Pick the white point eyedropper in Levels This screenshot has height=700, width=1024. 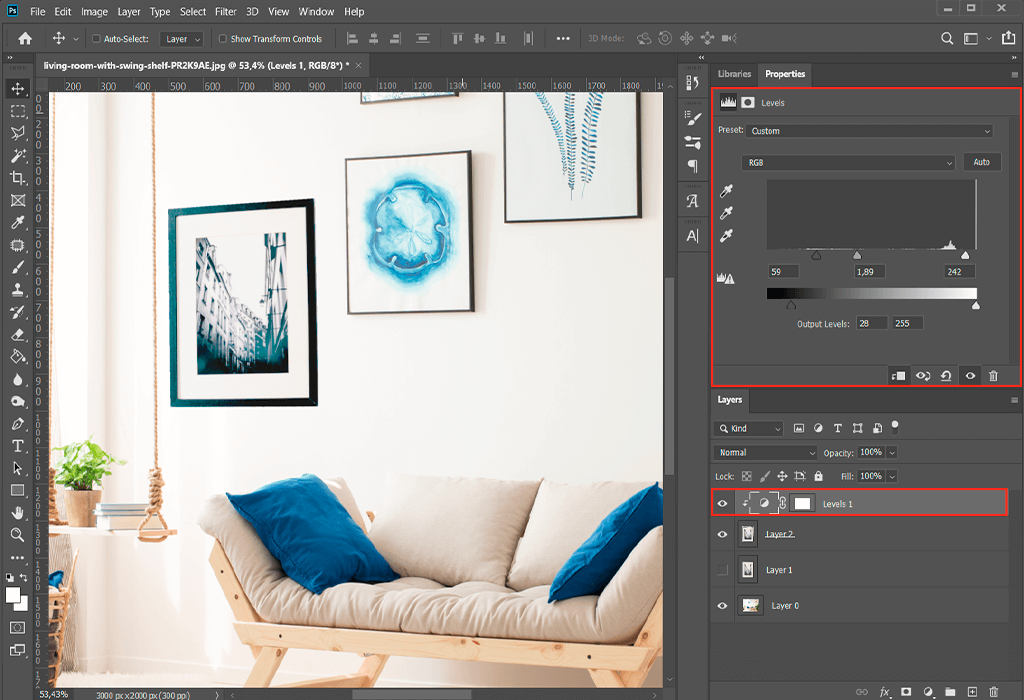click(x=726, y=236)
